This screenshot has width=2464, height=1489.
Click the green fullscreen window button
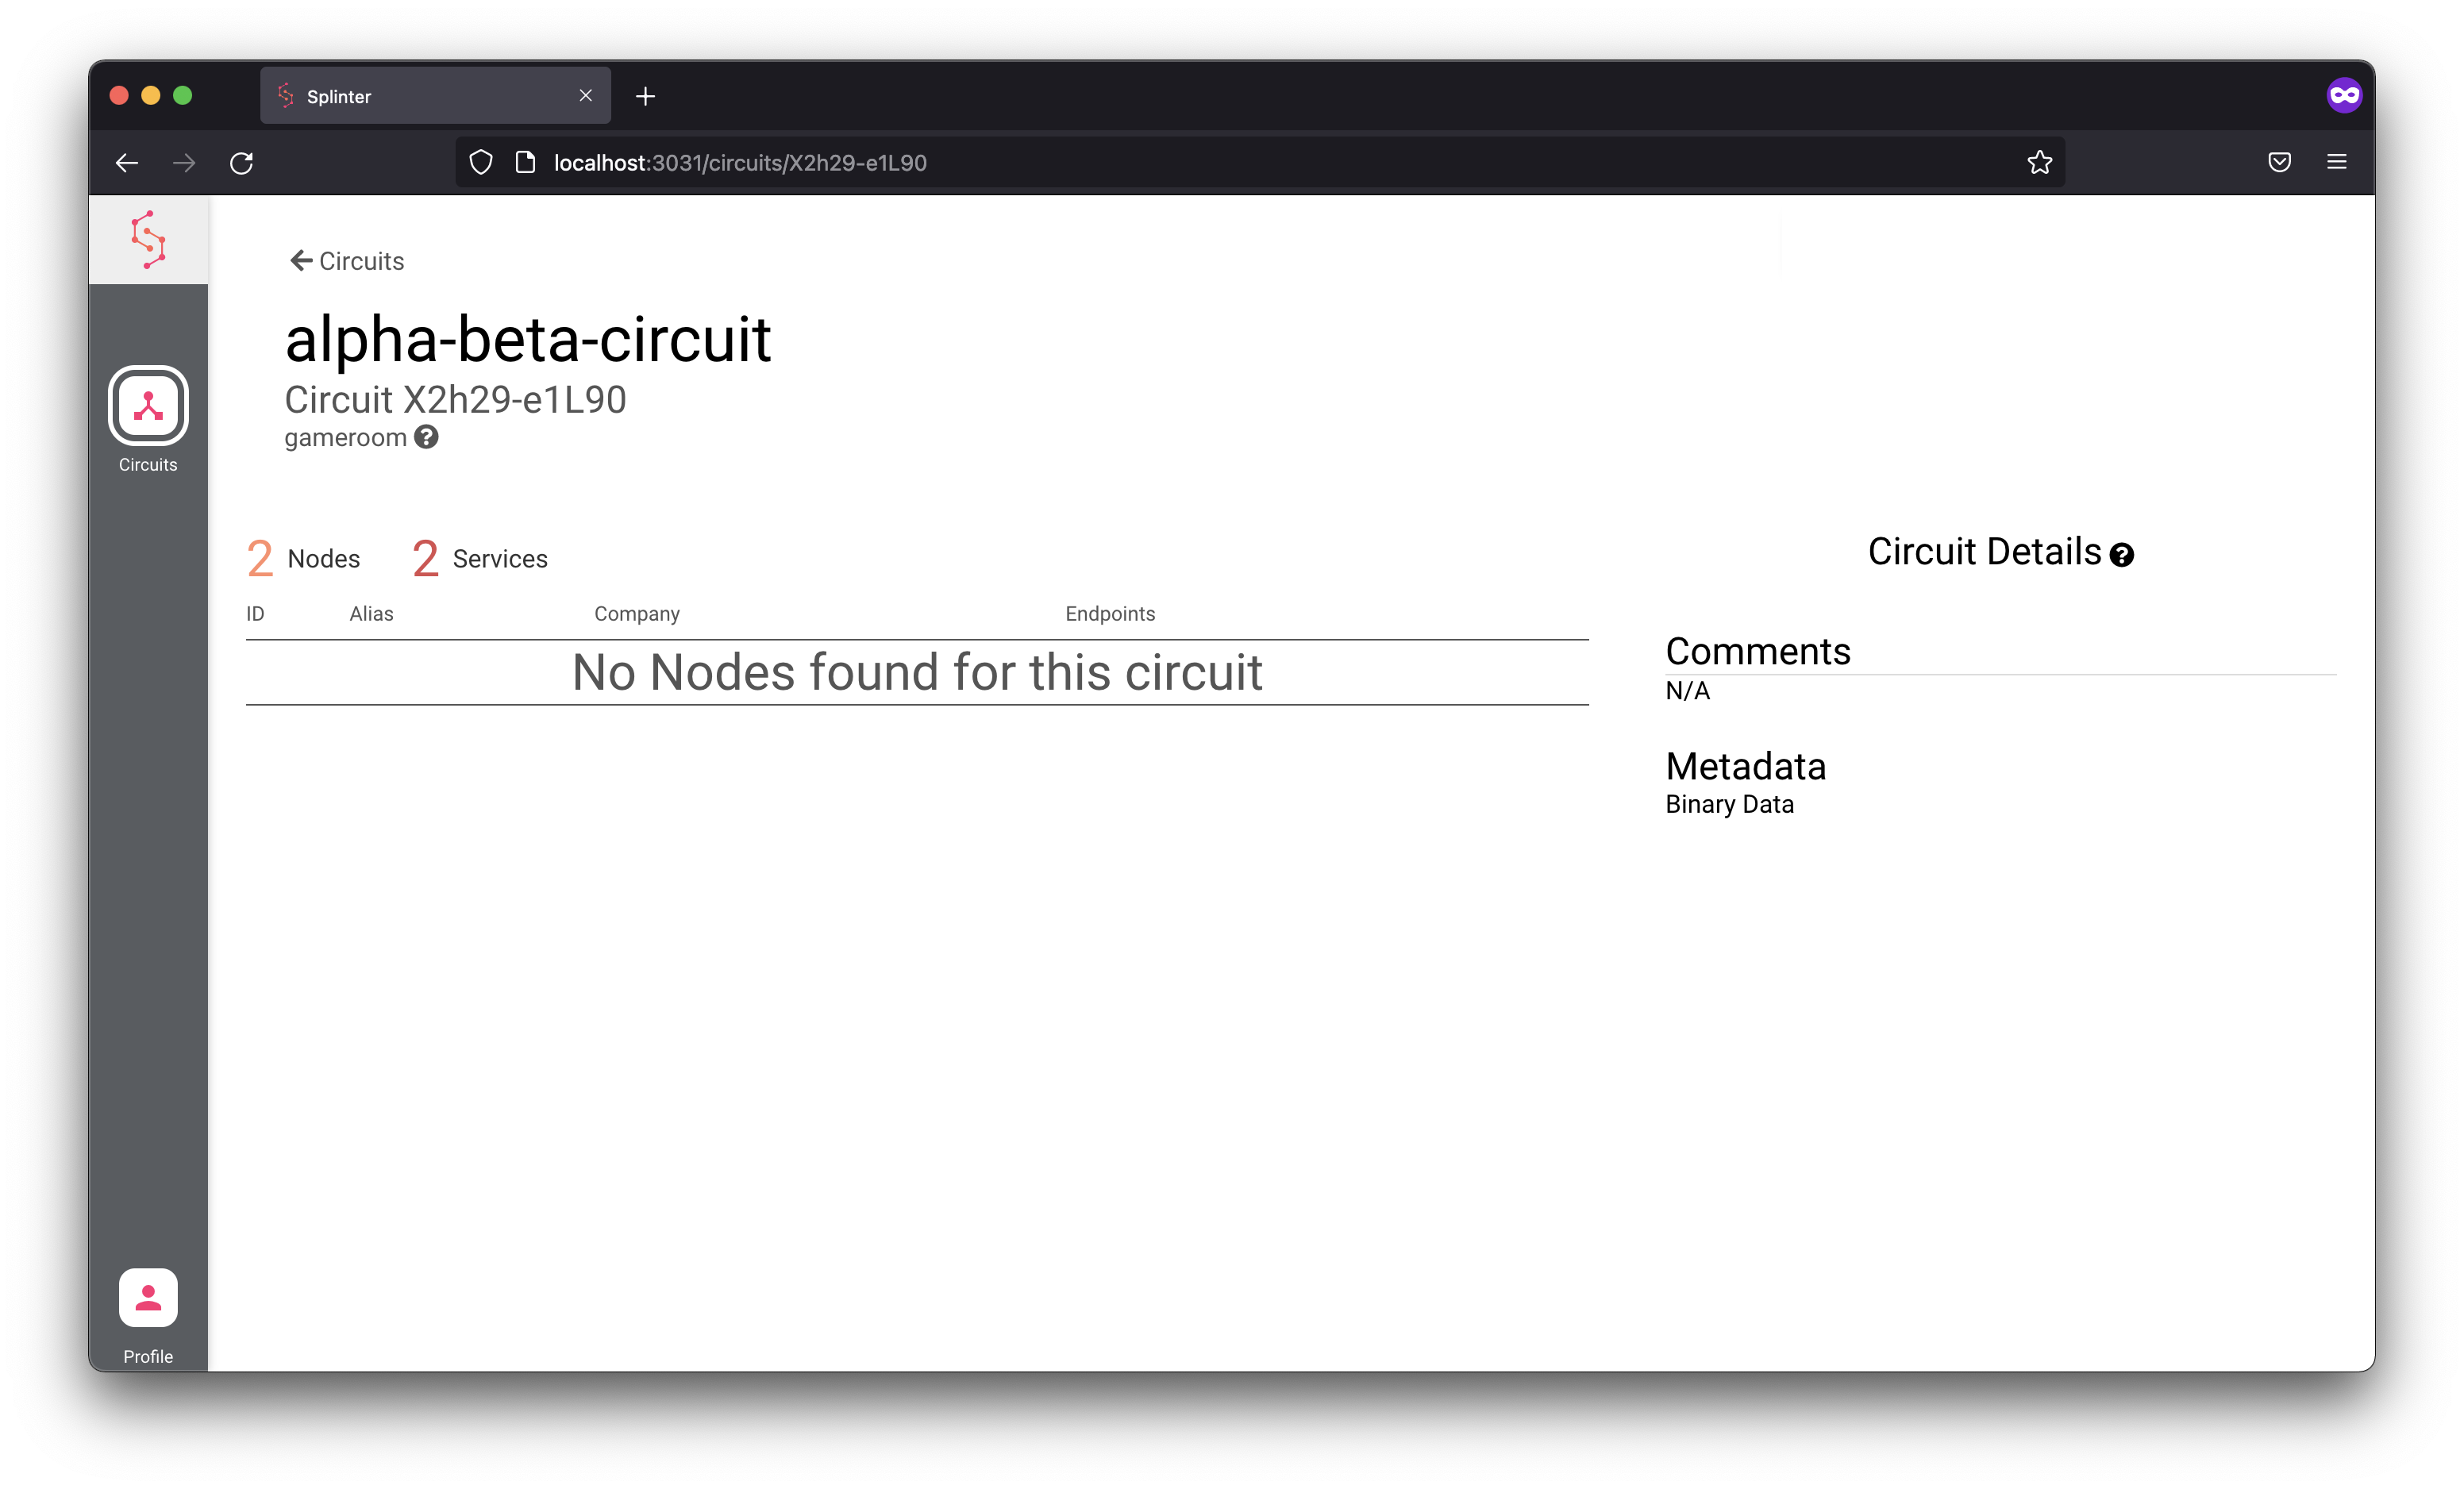(x=183, y=95)
